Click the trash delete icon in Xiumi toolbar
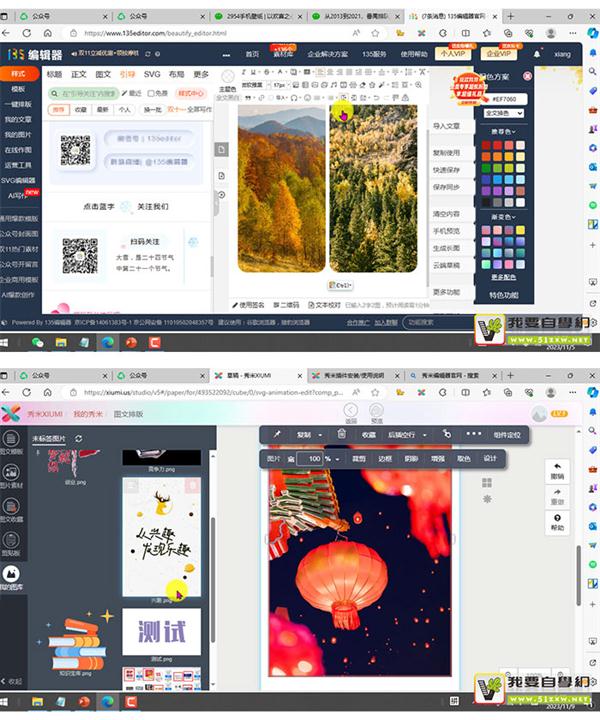The width and height of the screenshot is (600, 720). pos(342,434)
